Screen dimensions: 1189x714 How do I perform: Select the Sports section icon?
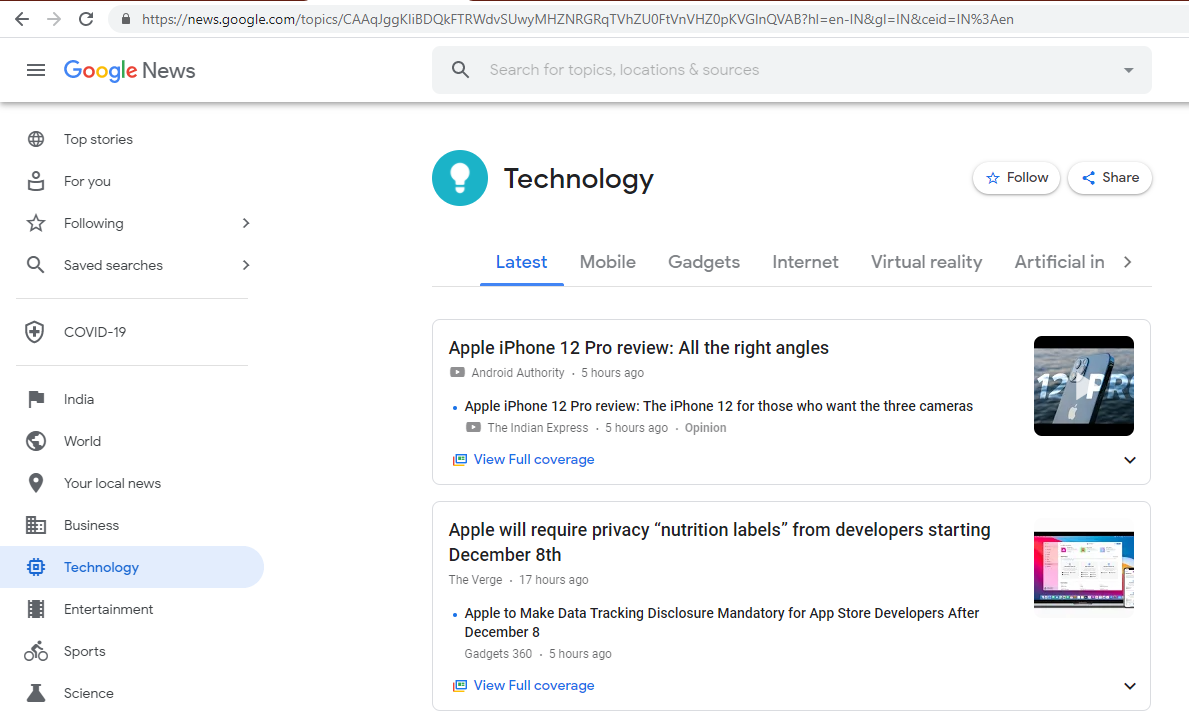pyautogui.click(x=35, y=651)
